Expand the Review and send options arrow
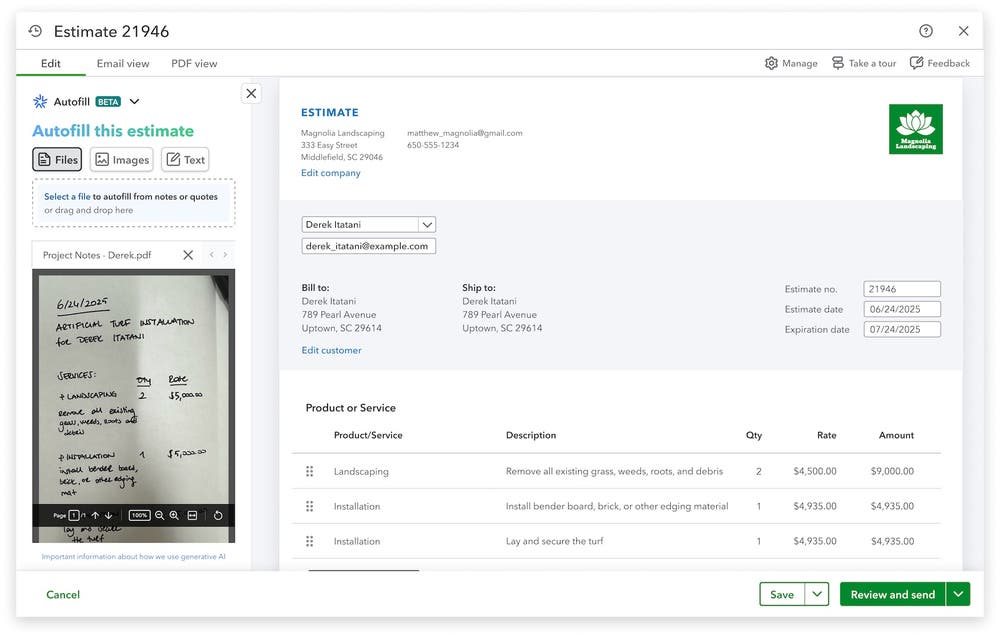 pyautogui.click(x=958, y=593)
